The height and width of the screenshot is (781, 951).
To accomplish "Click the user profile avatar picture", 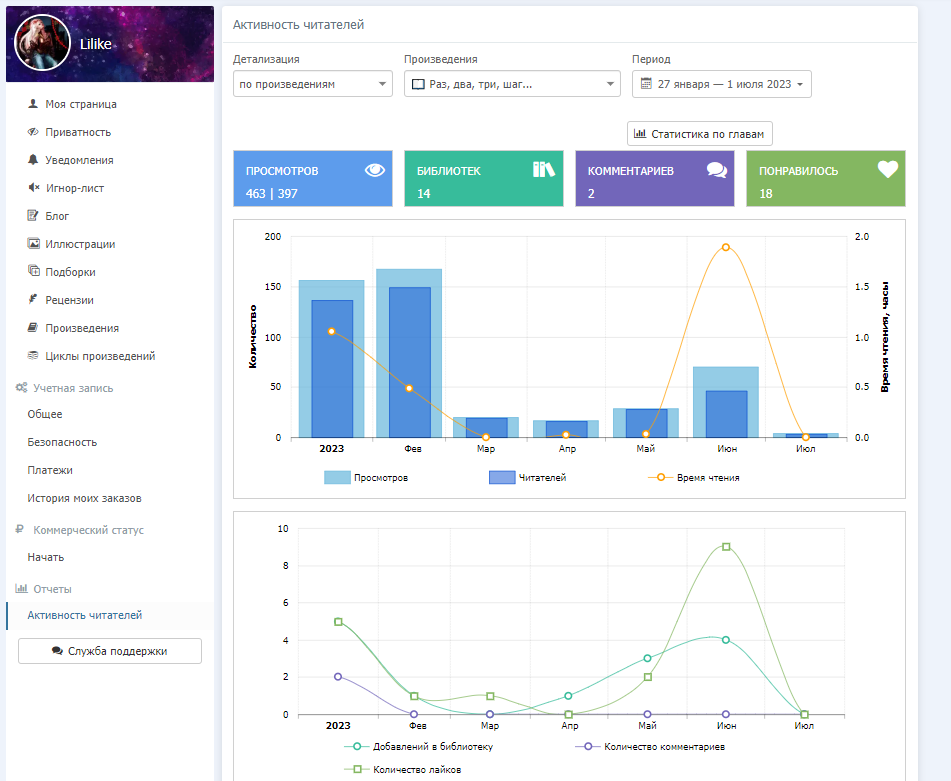I will [42, 43].
